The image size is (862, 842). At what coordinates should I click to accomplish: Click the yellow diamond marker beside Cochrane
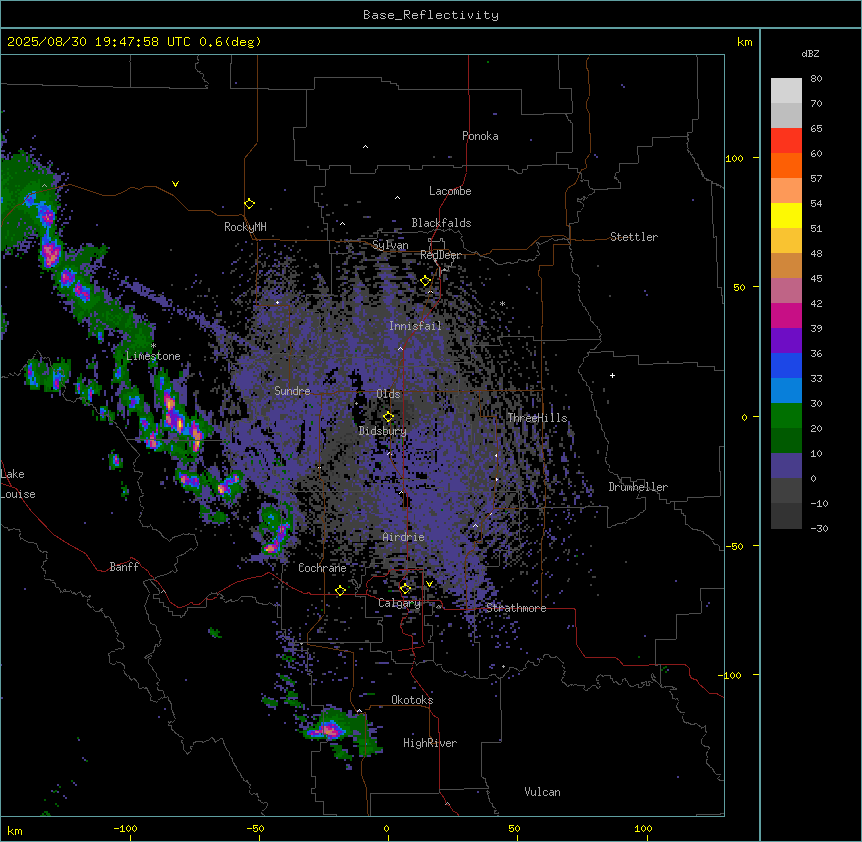coord(340,590)
